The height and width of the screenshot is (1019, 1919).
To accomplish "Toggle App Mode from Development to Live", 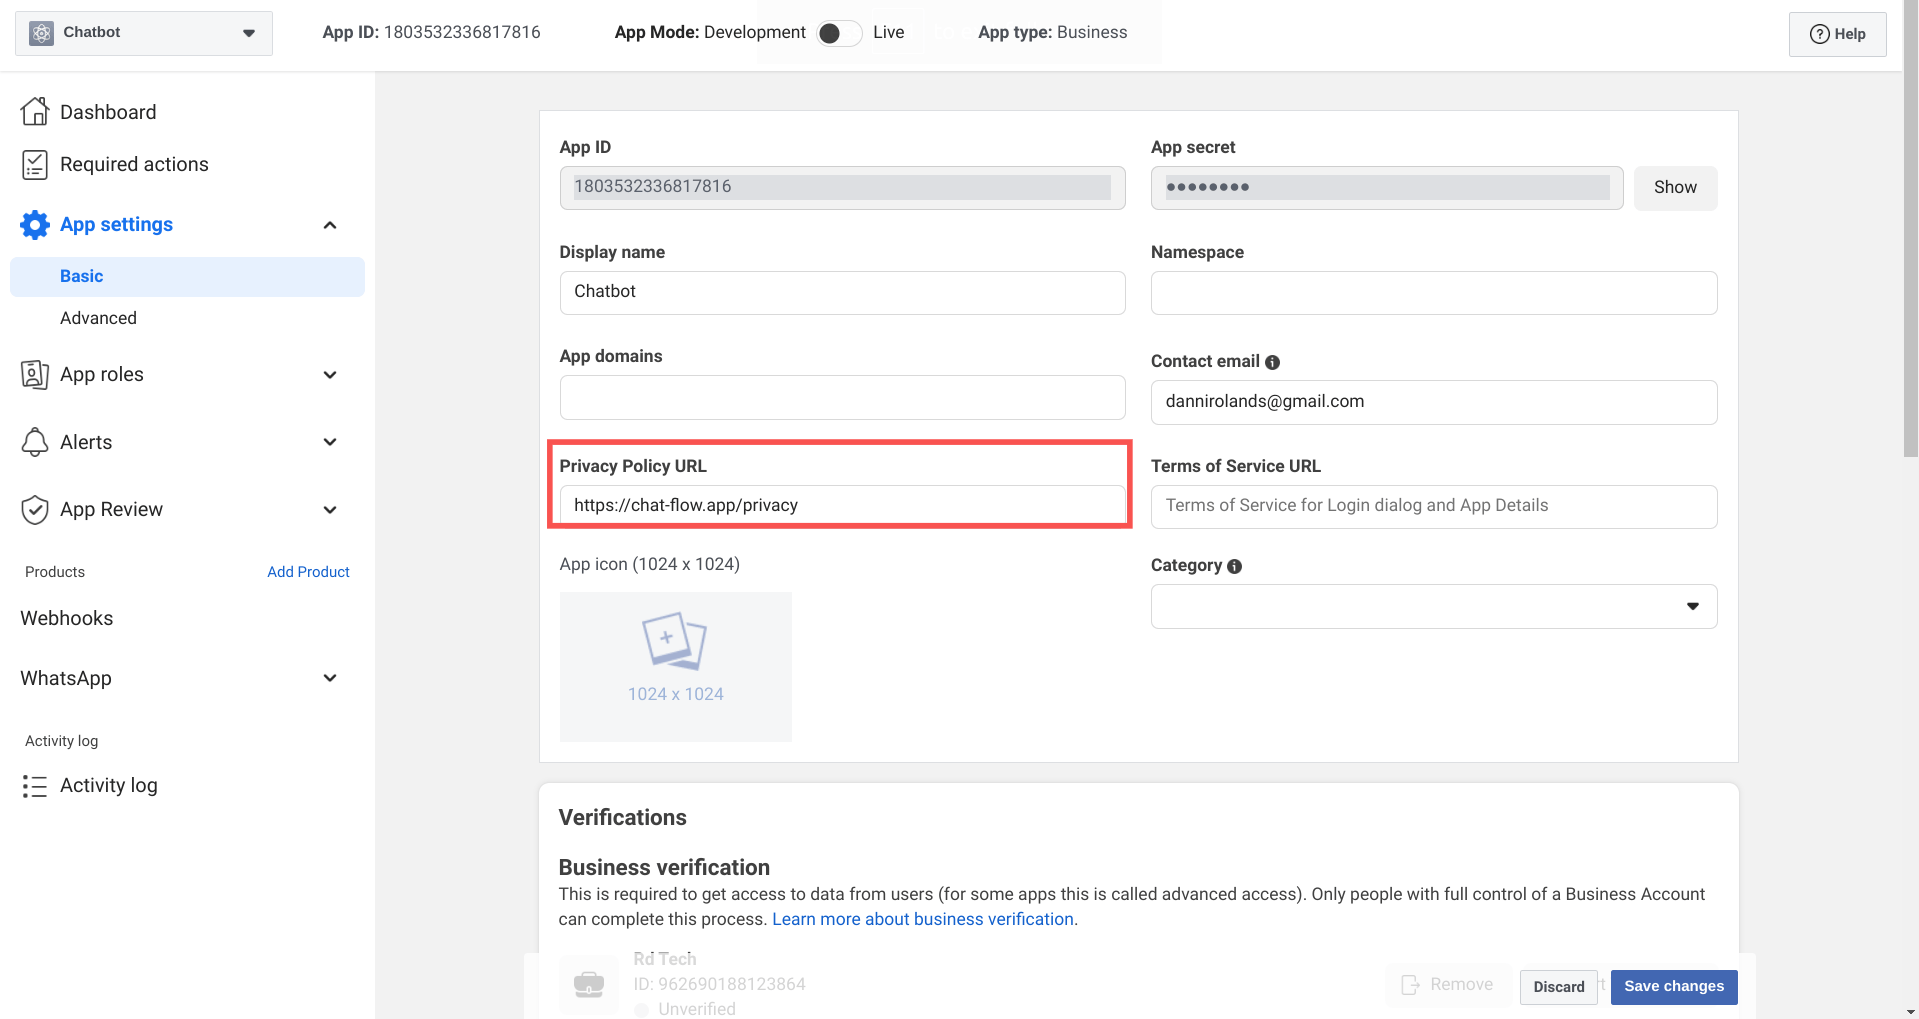I will click(838, 33).
